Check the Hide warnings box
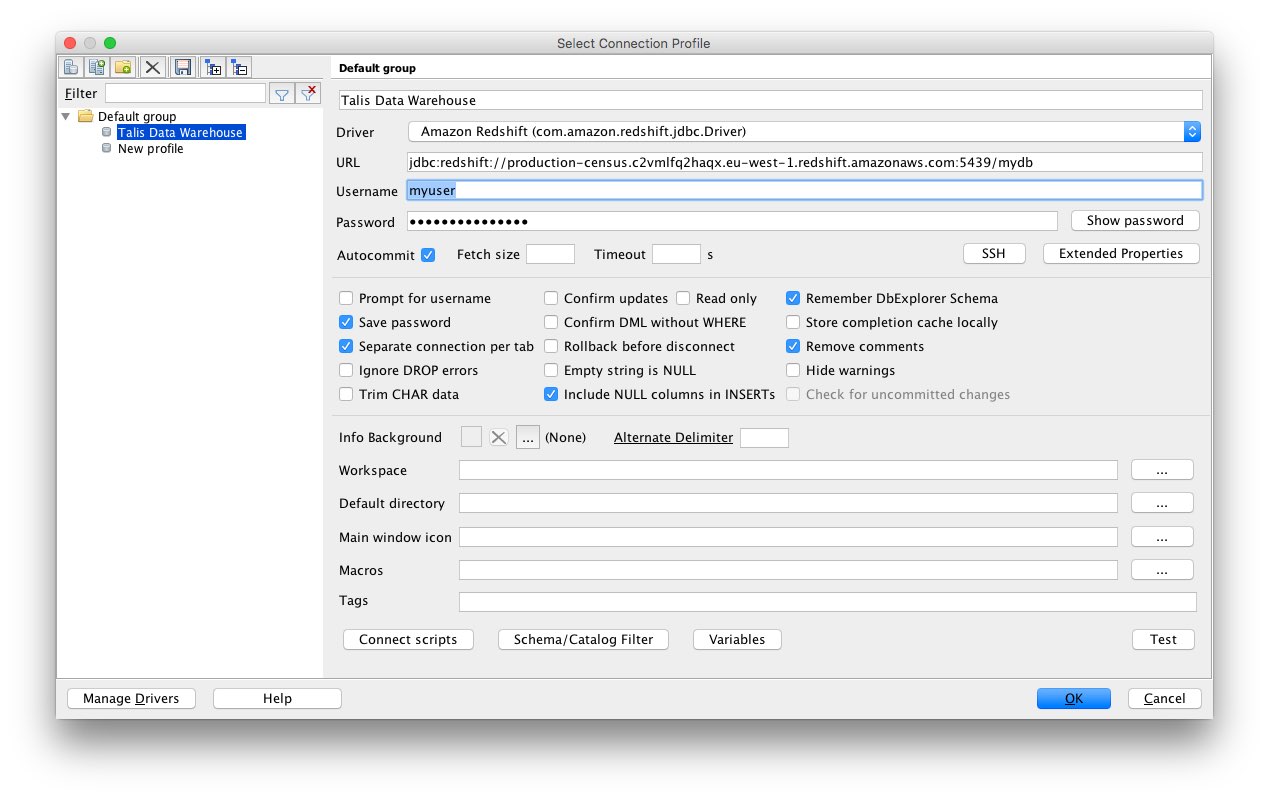Viewport: 1269px width, 799px height. pos(792,370)
